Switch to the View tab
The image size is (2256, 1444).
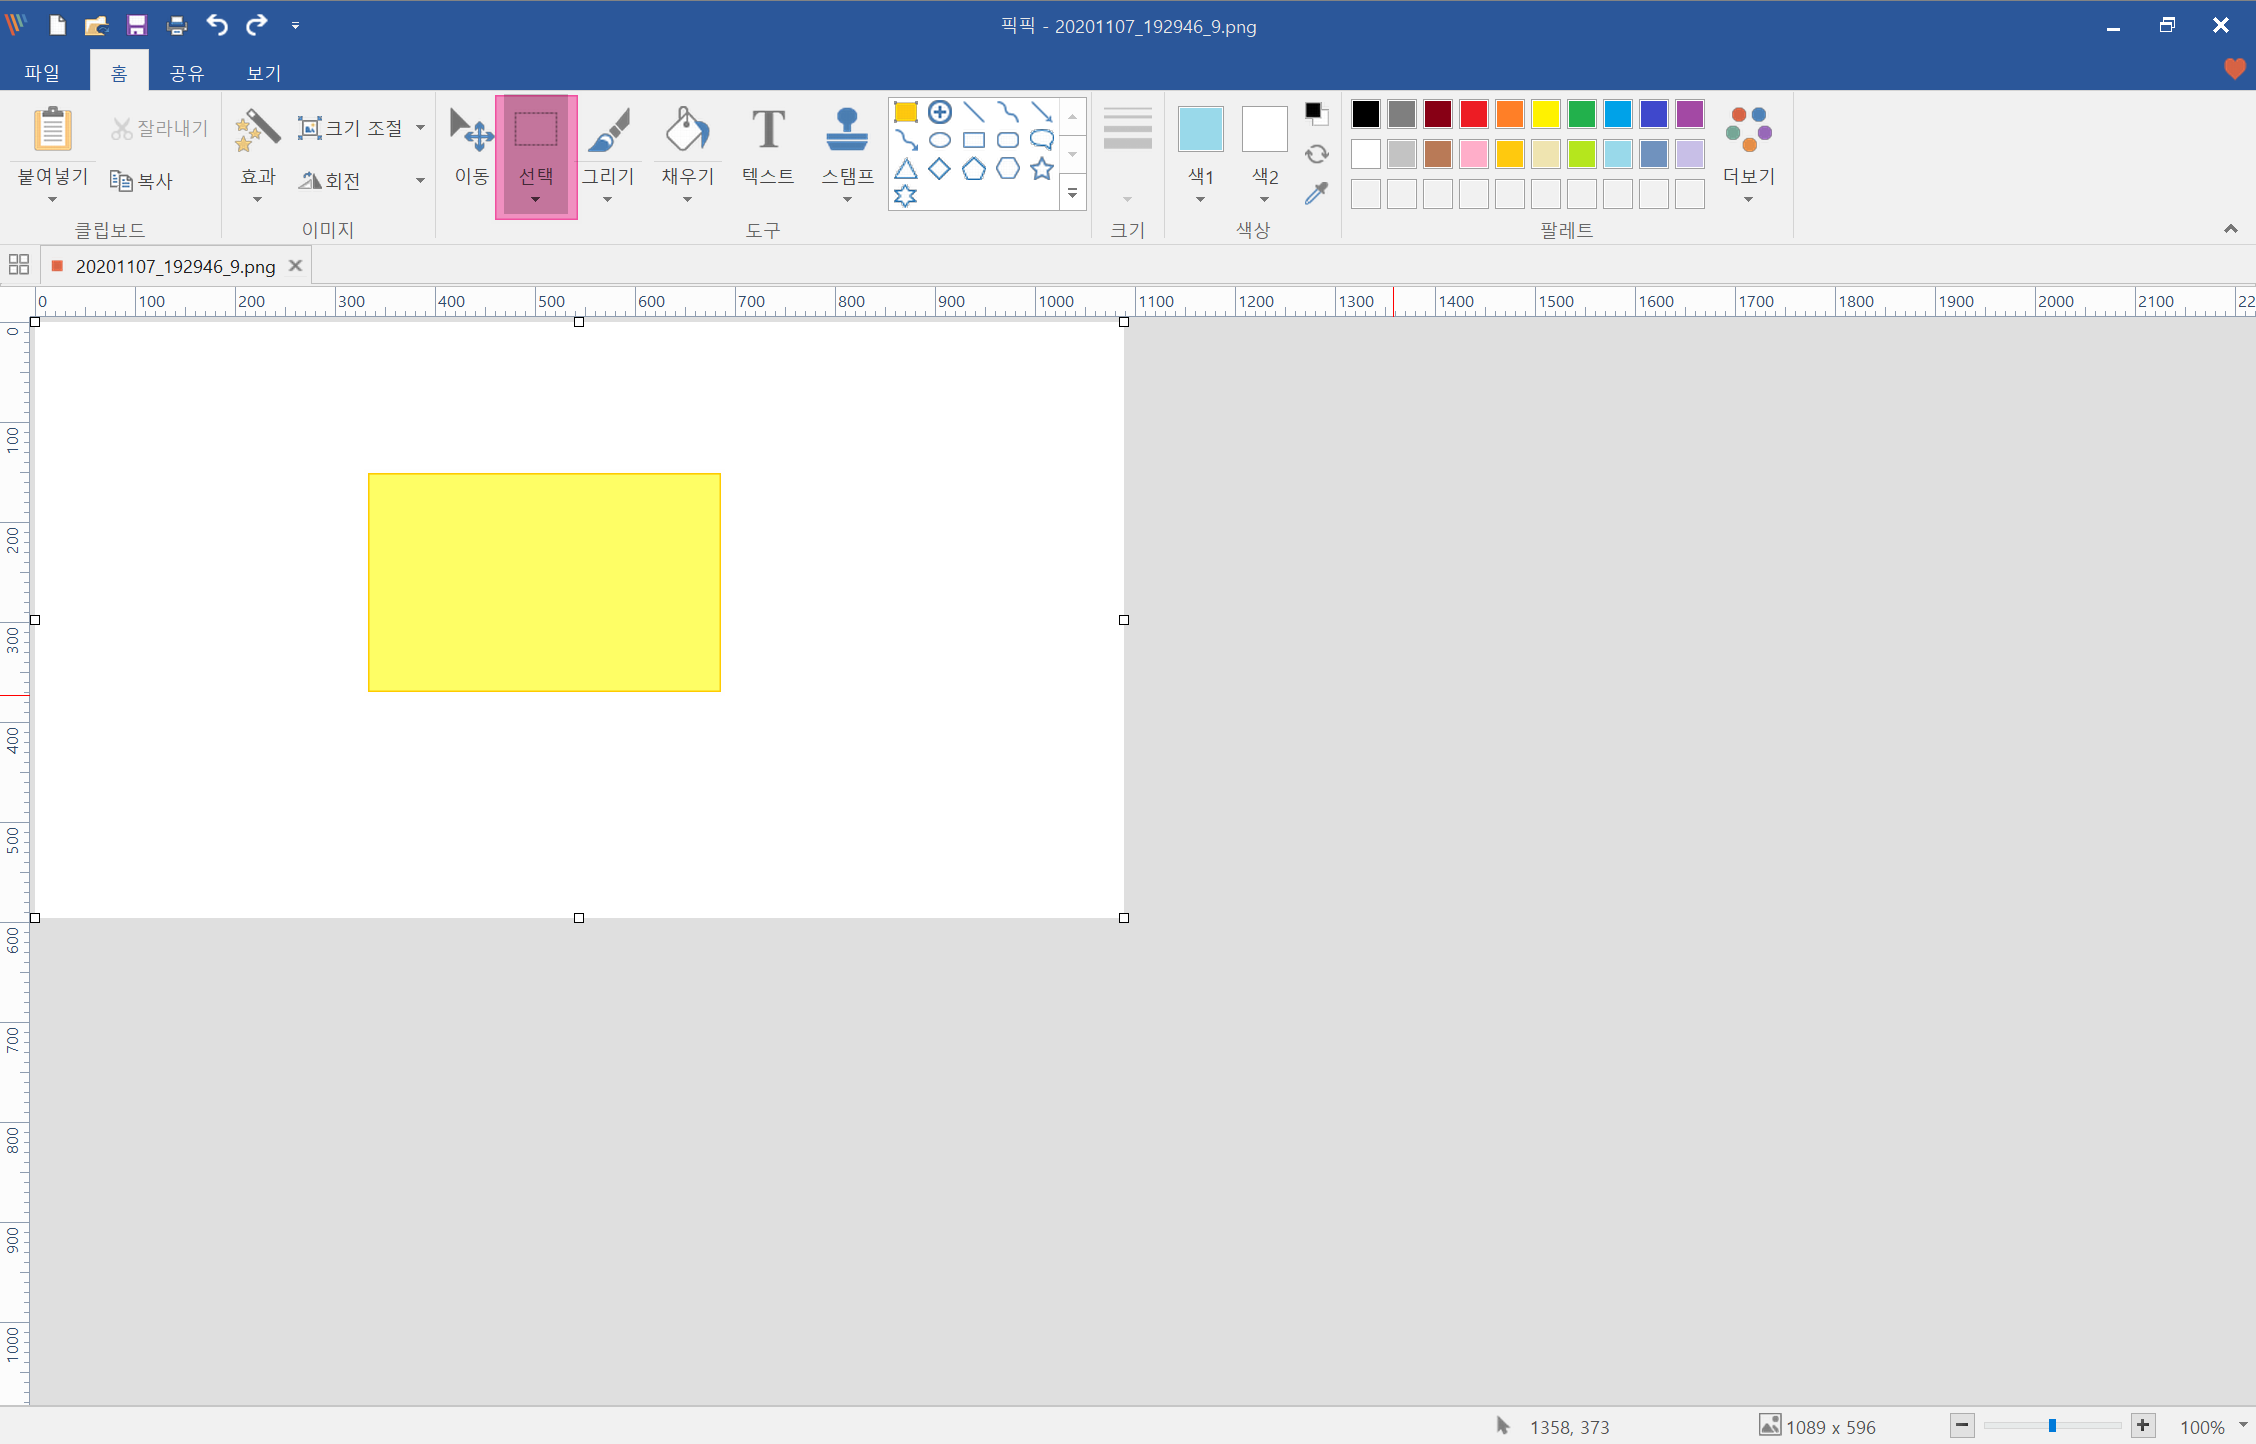[264, 73]
